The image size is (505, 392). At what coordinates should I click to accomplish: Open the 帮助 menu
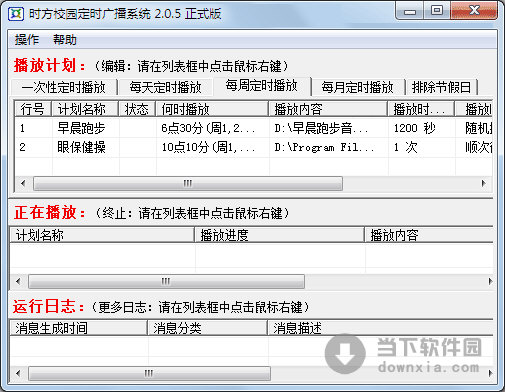65,40
